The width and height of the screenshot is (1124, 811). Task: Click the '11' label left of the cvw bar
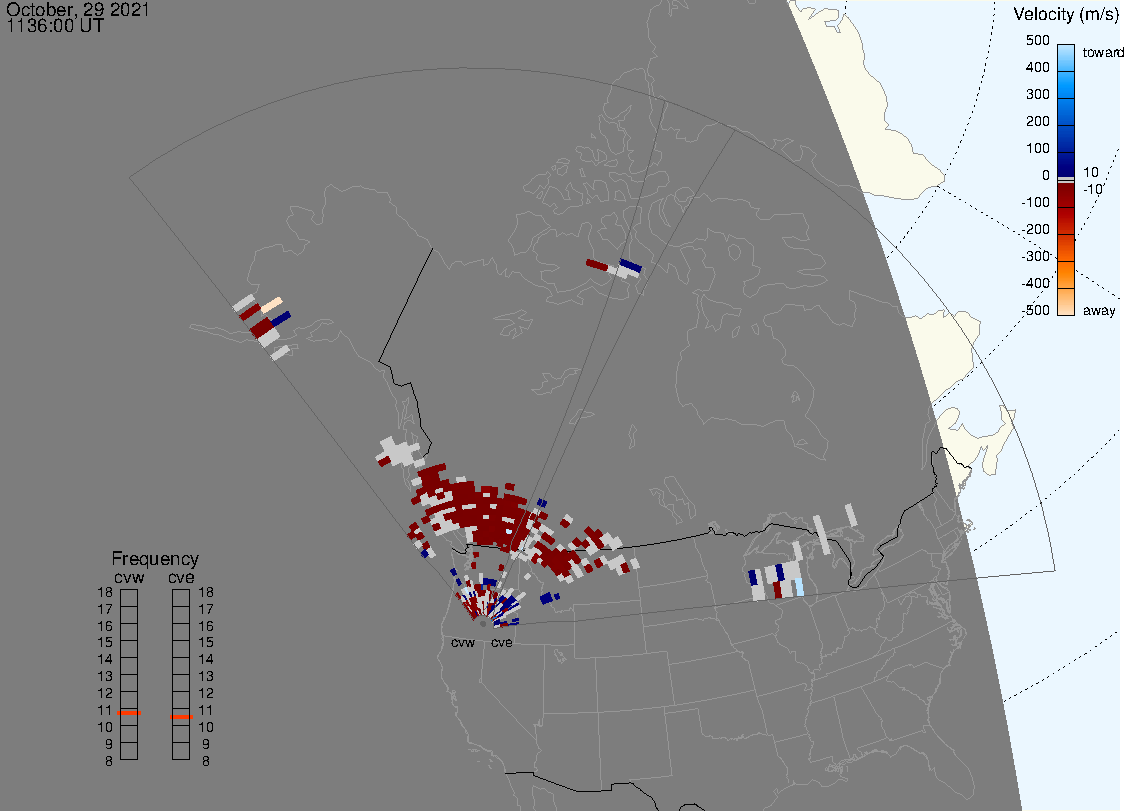point(105,711)
